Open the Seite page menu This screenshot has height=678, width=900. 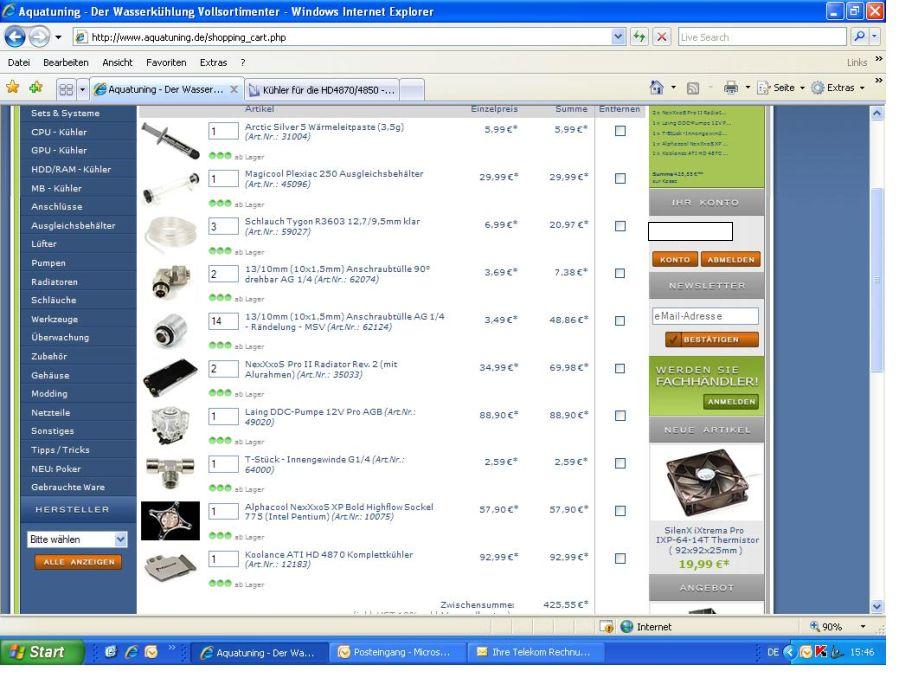click(779, 88)
